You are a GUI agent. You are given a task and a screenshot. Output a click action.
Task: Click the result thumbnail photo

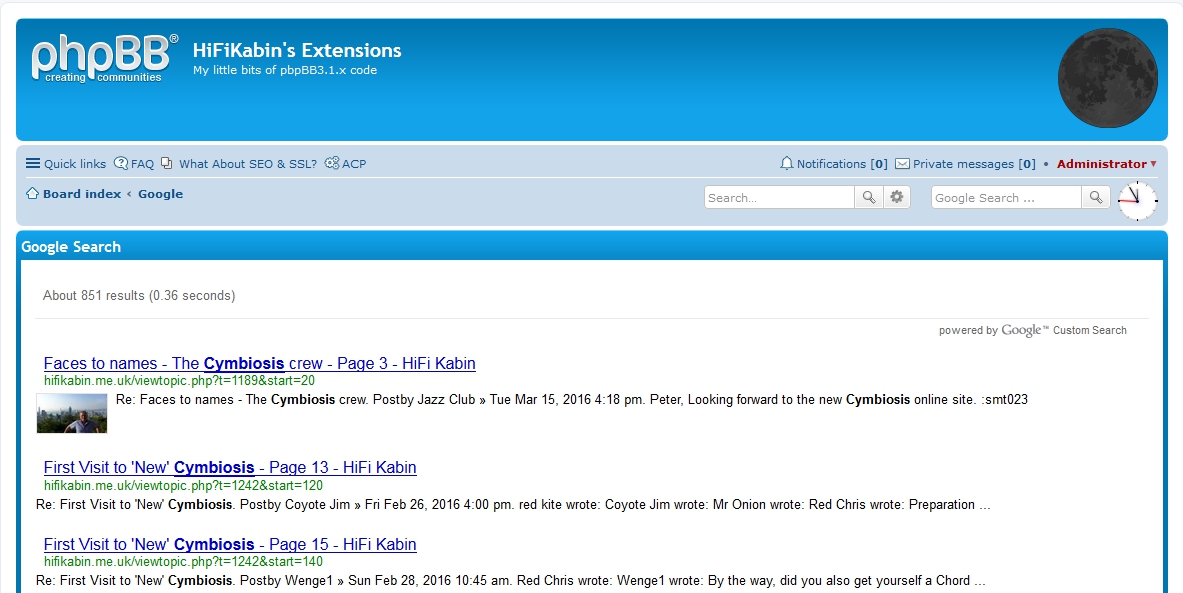tap(72, 413)
